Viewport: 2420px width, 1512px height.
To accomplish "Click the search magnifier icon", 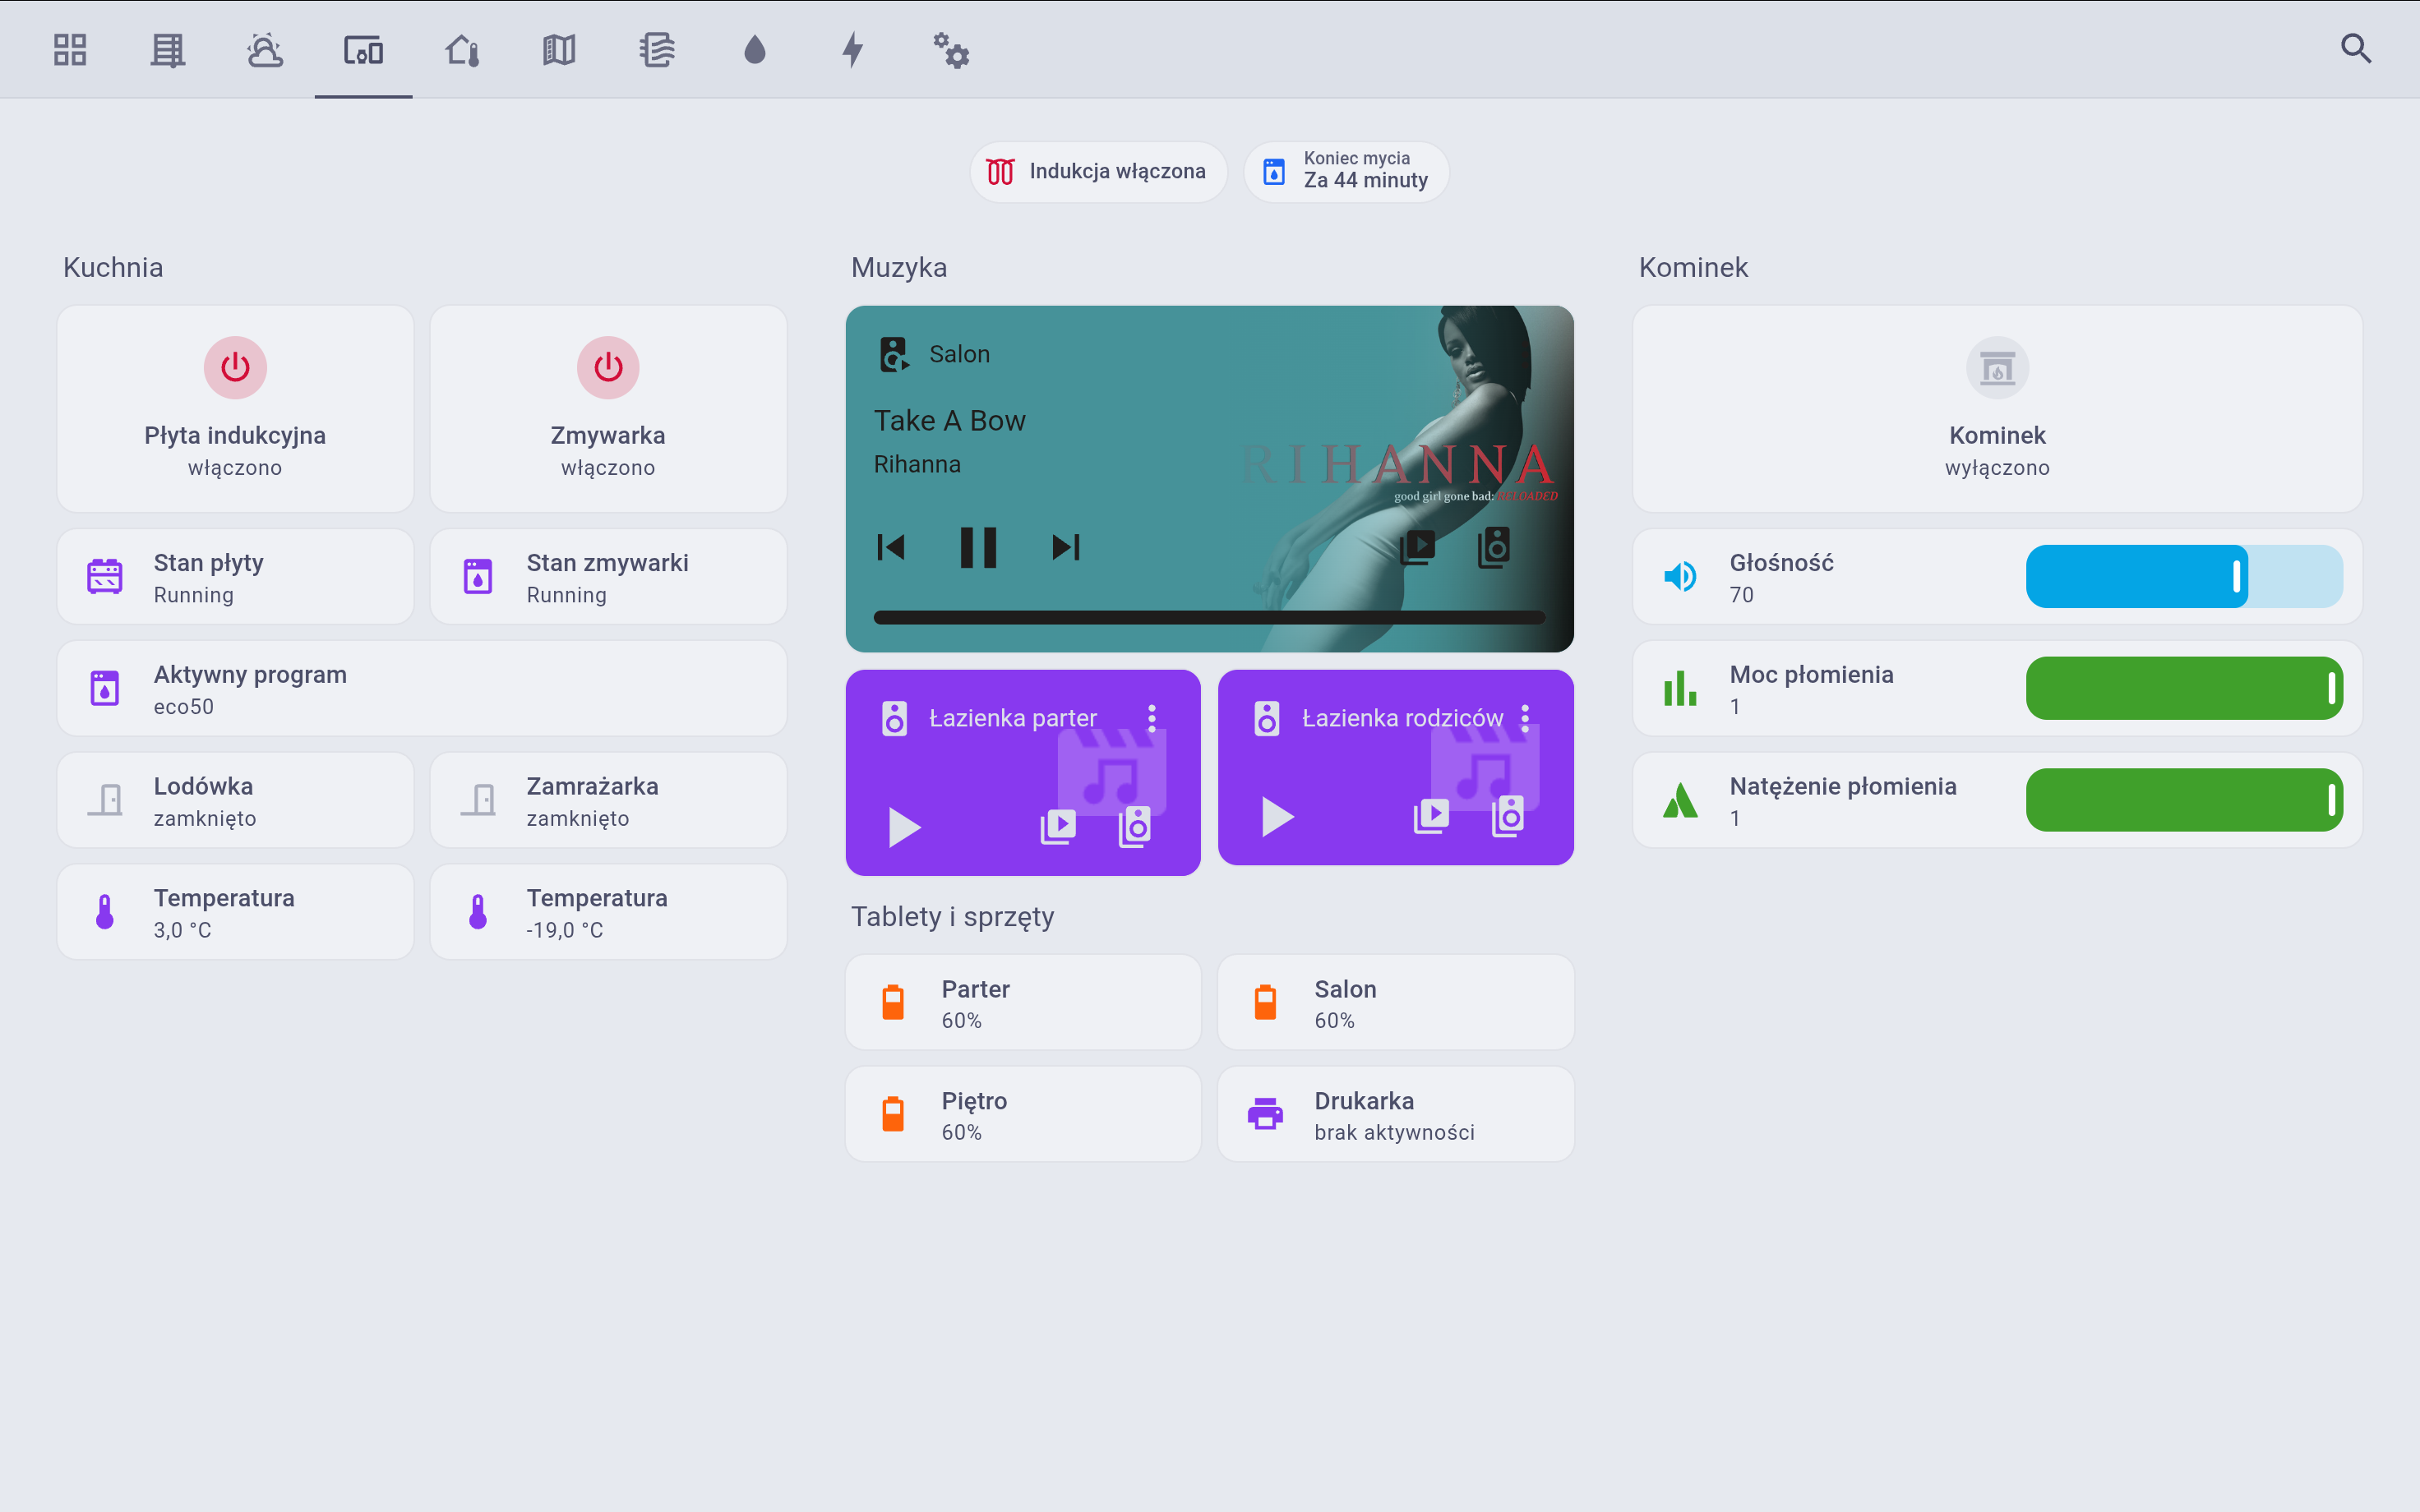I will coord(2356,48).
